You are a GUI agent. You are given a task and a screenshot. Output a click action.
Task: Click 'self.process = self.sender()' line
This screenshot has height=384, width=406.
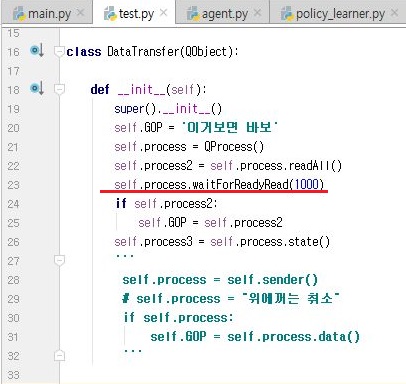(x=220, y=280)
